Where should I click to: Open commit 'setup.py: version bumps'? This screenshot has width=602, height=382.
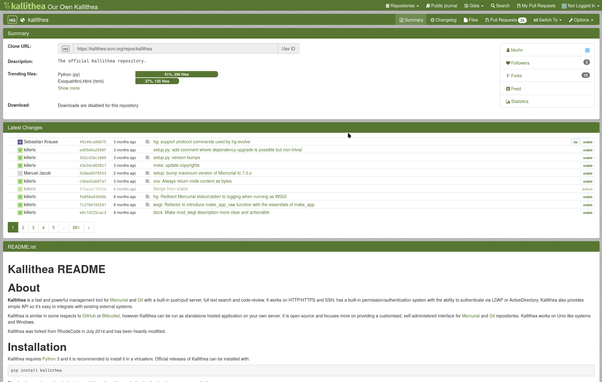(176, 158)
